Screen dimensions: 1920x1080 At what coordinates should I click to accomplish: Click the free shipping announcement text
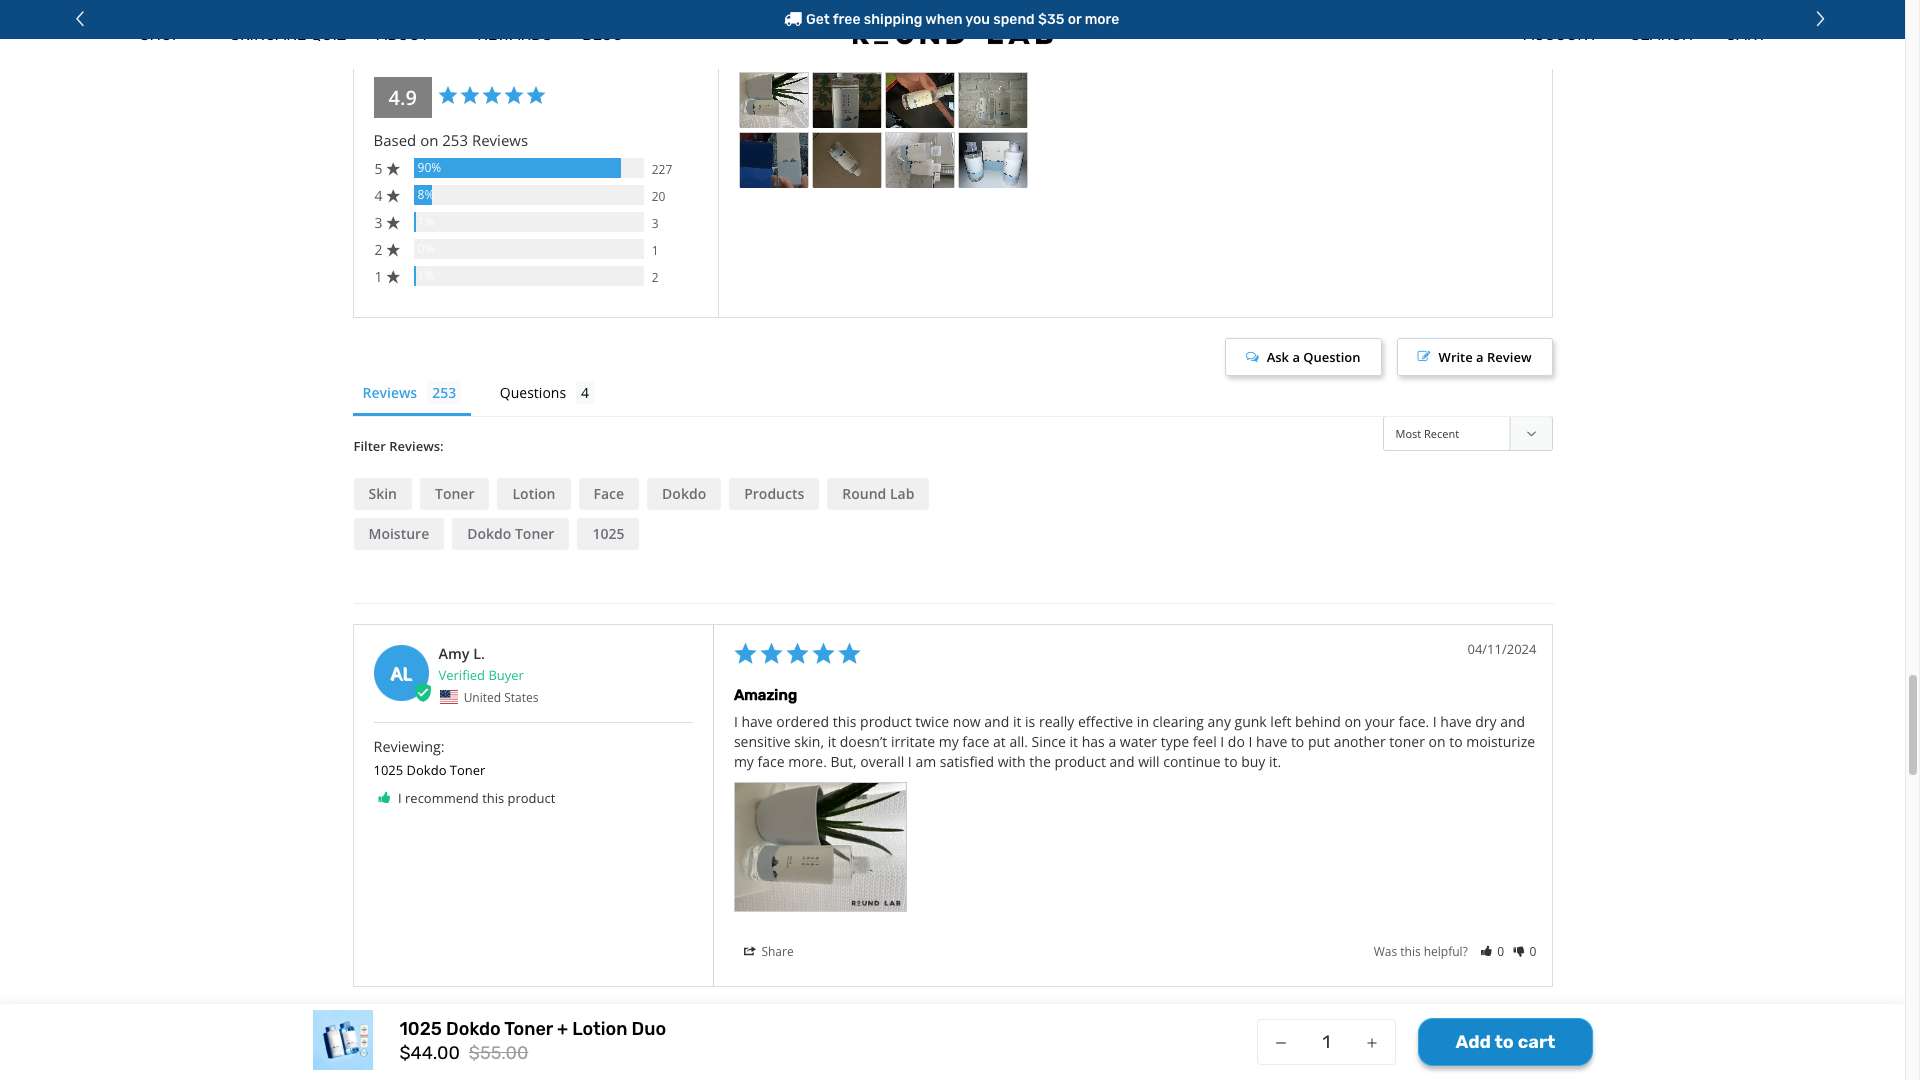point(962,19)
